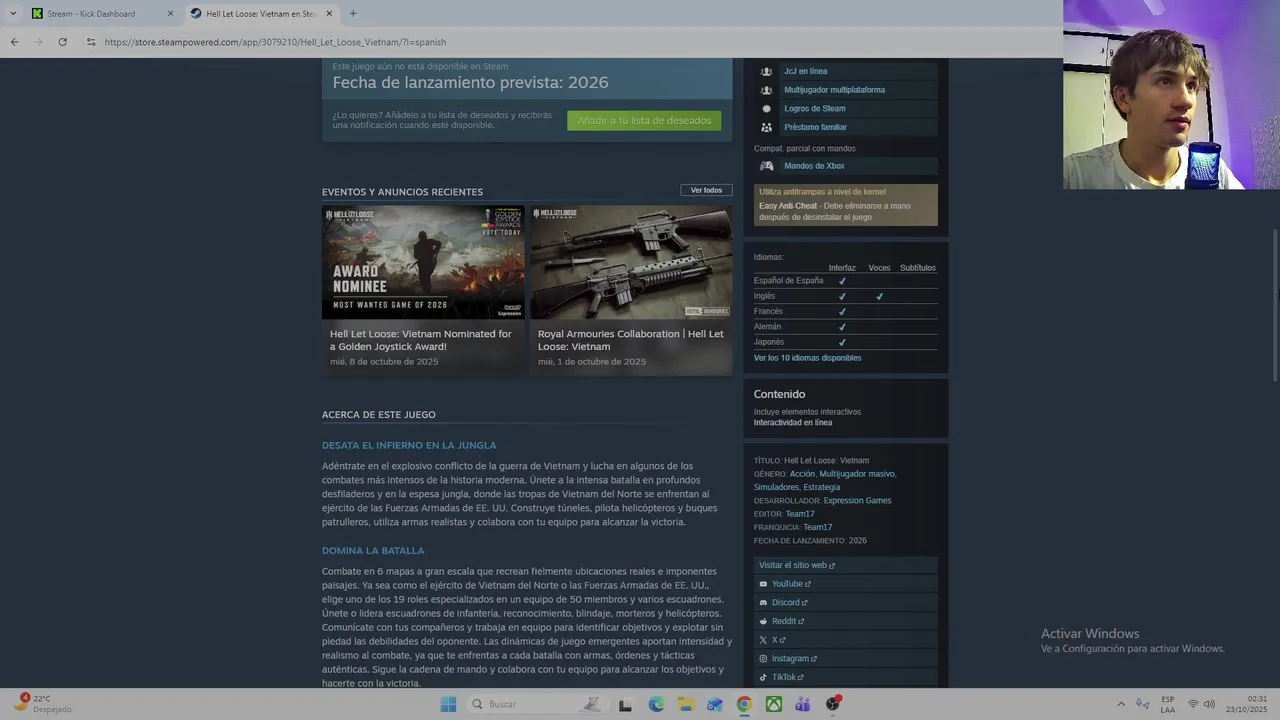
Task: Click the taskbar Buscar search box
Action: click(535, 704)
